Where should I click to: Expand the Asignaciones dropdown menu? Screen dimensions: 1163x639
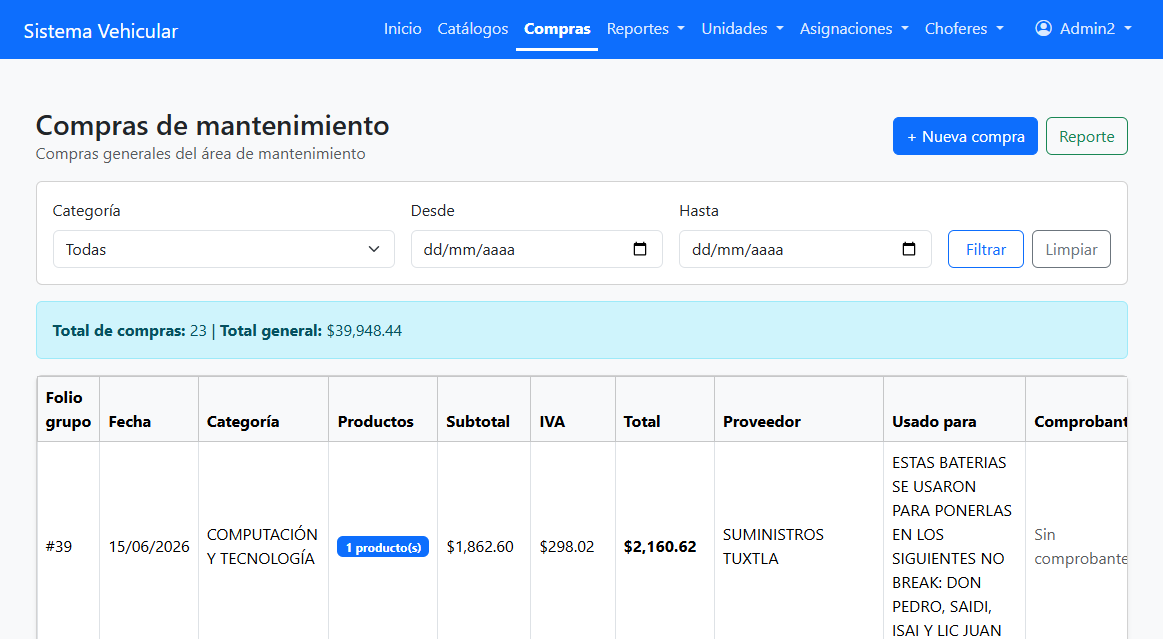coord(854,28)
